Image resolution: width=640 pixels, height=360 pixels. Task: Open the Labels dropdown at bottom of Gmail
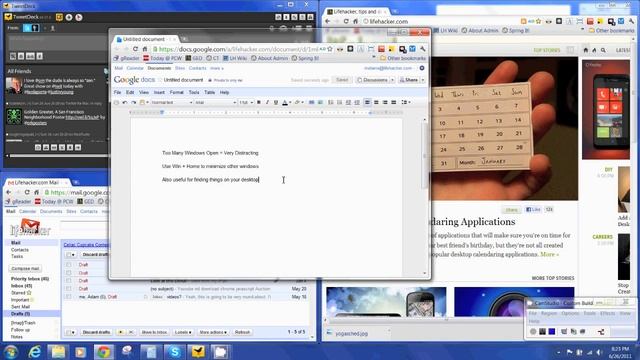click(183, 332)
